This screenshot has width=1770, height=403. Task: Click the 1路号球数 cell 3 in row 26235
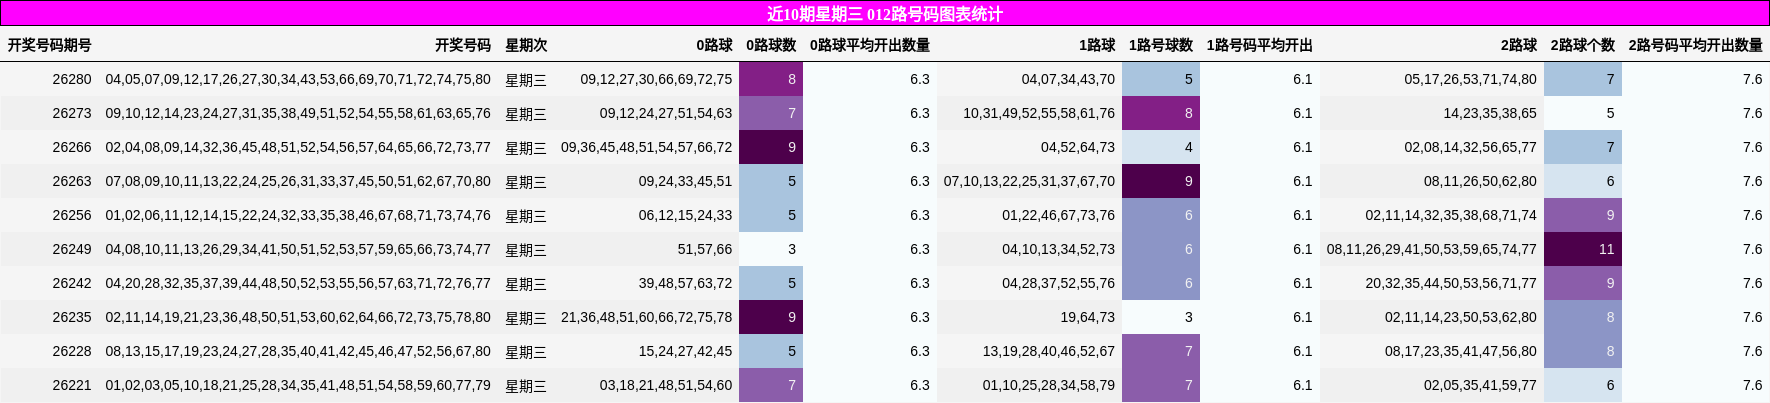[1161, 317]
